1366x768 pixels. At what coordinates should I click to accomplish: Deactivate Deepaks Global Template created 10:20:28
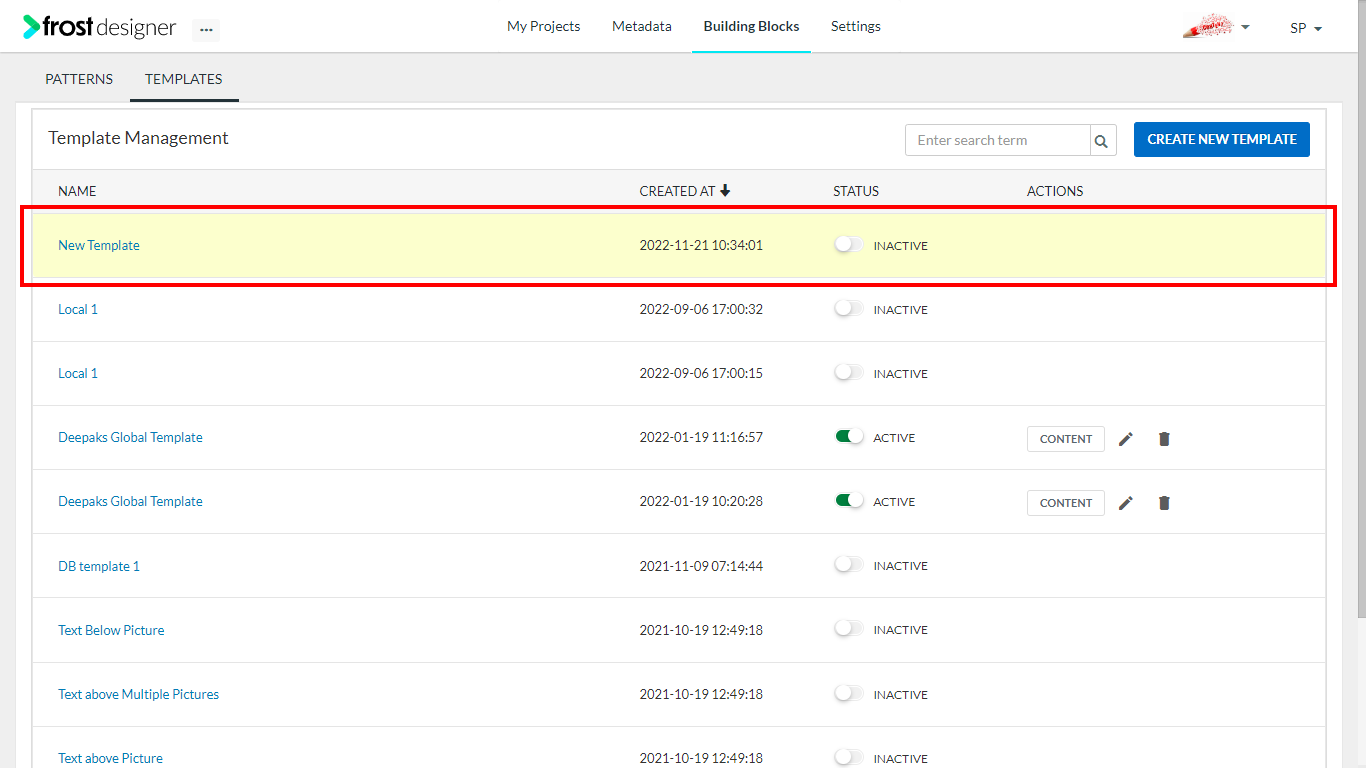pos(849,500)
